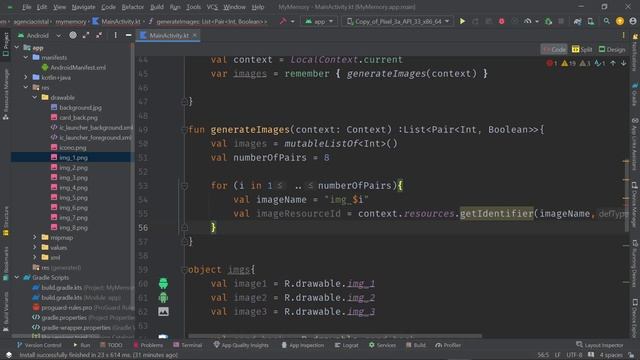640x360 pixels.
Task: Expand the kotlin+java folder
Action: [x=26, y=77]
